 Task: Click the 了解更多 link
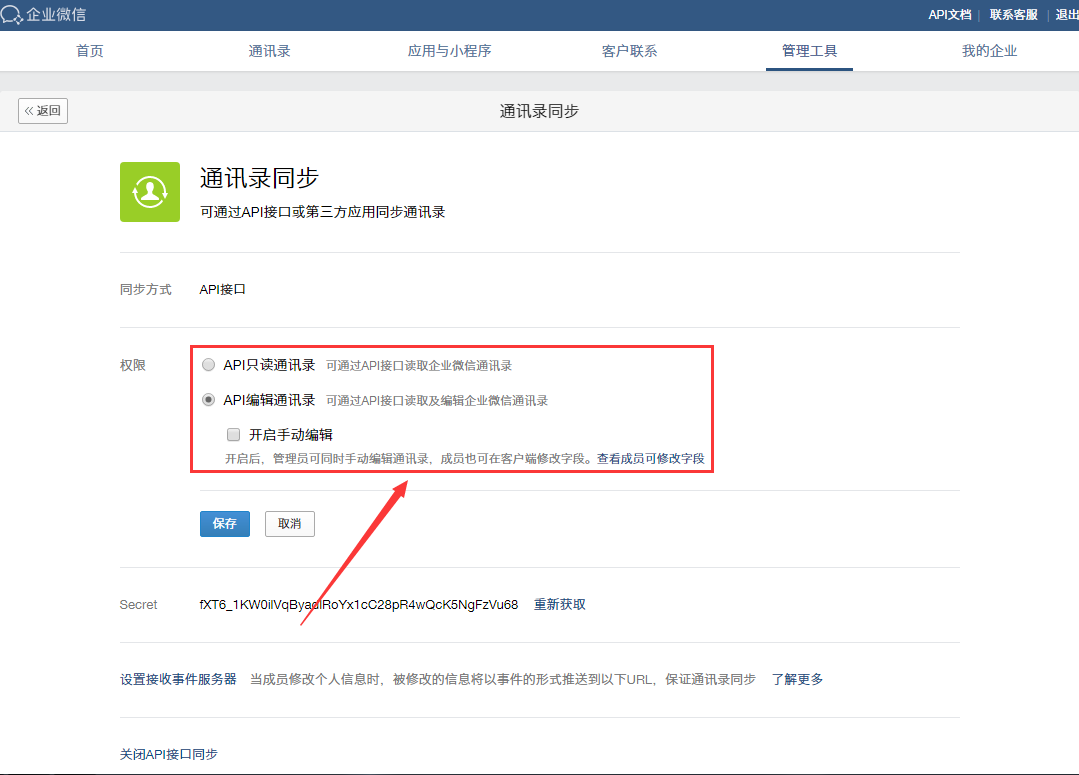tap(797, 678)
